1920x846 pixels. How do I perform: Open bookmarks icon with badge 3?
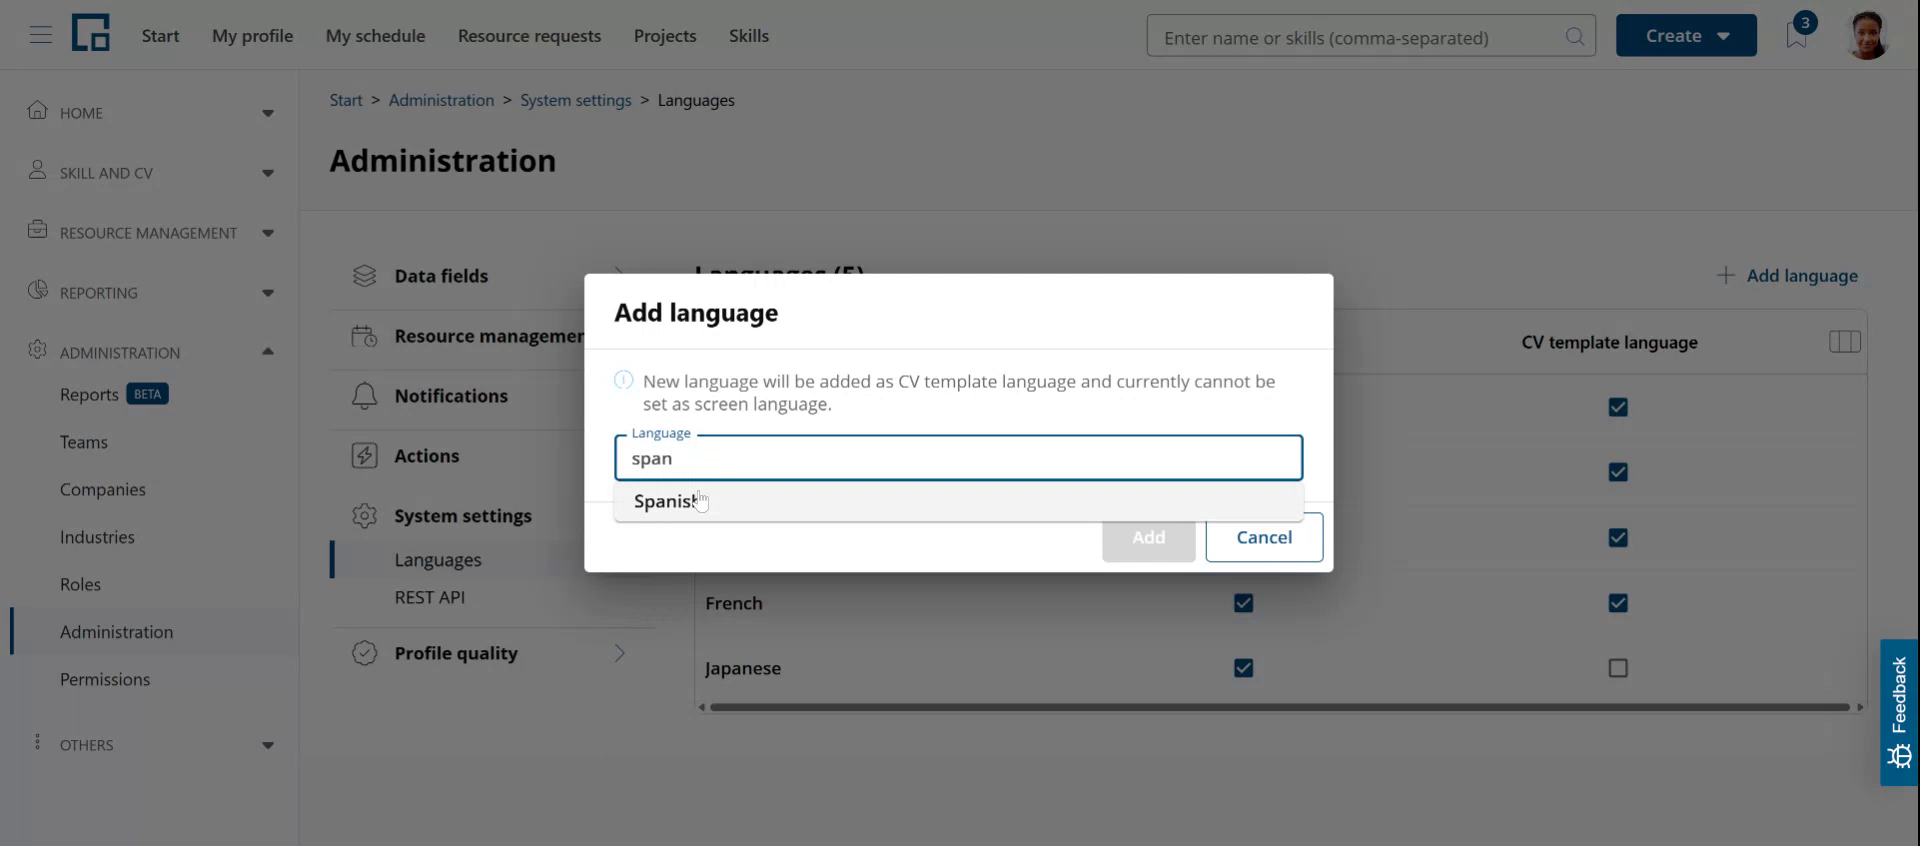pos(1797,34)
